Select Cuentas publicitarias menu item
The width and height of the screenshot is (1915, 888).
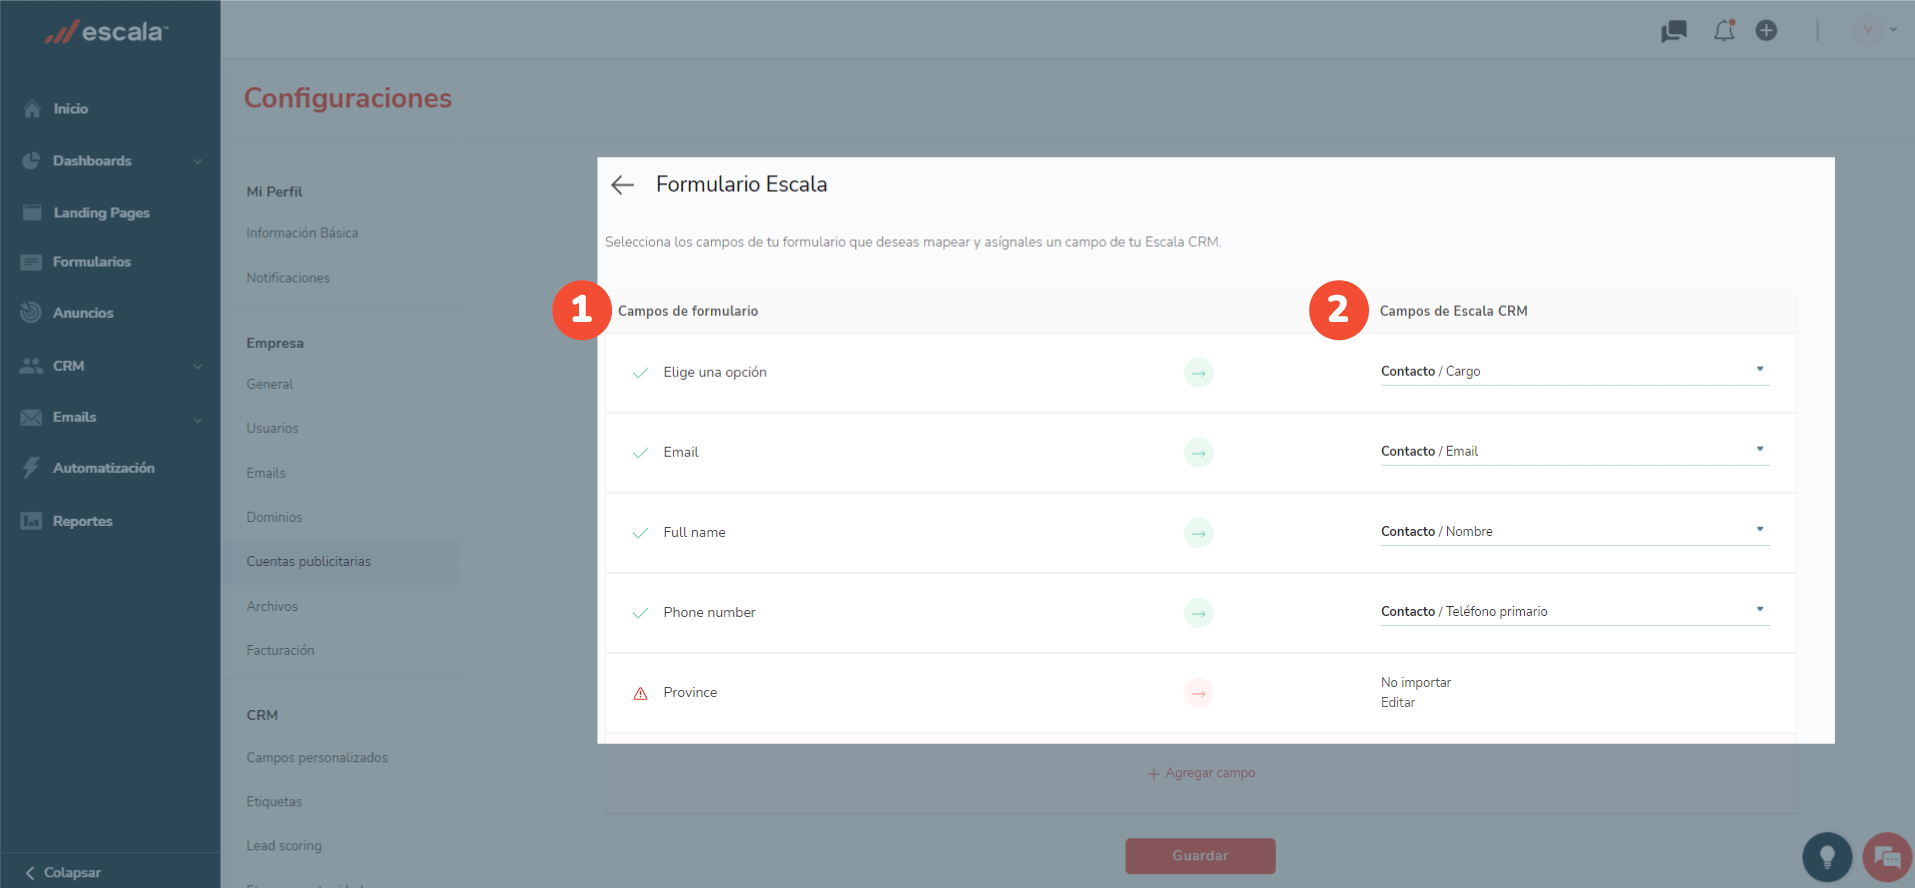pyautogui.click(x=339, y=562)
